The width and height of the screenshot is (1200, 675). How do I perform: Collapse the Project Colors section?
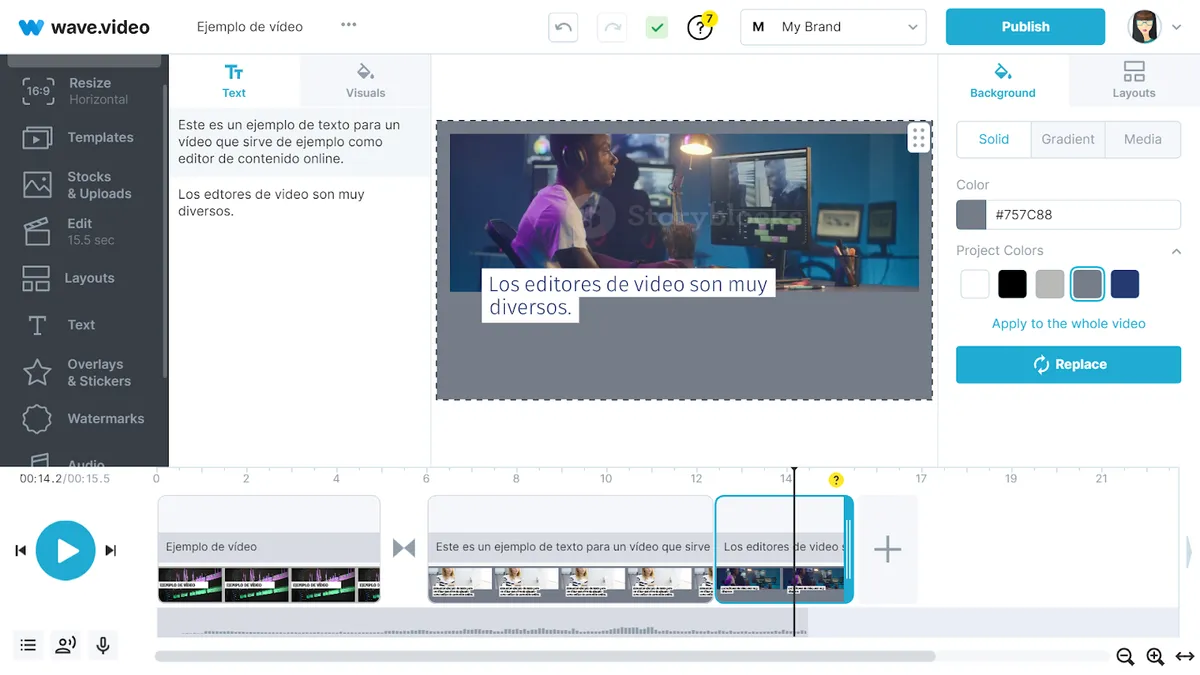click(1176, 251)
